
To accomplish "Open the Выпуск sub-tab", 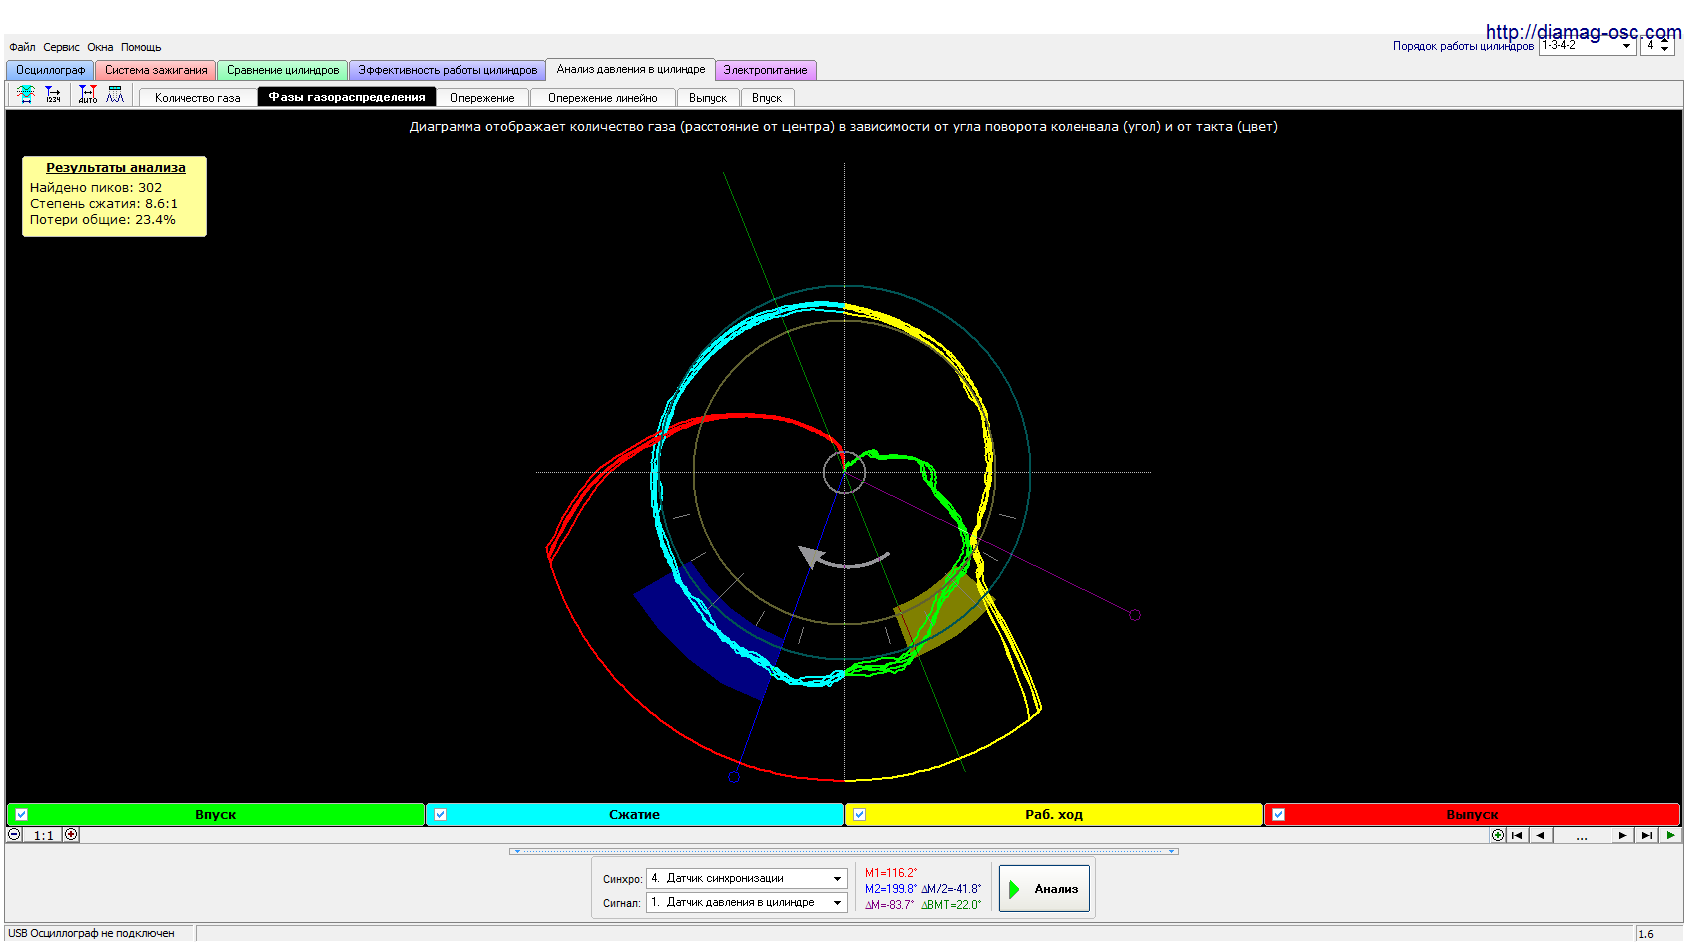I will 708,97.
